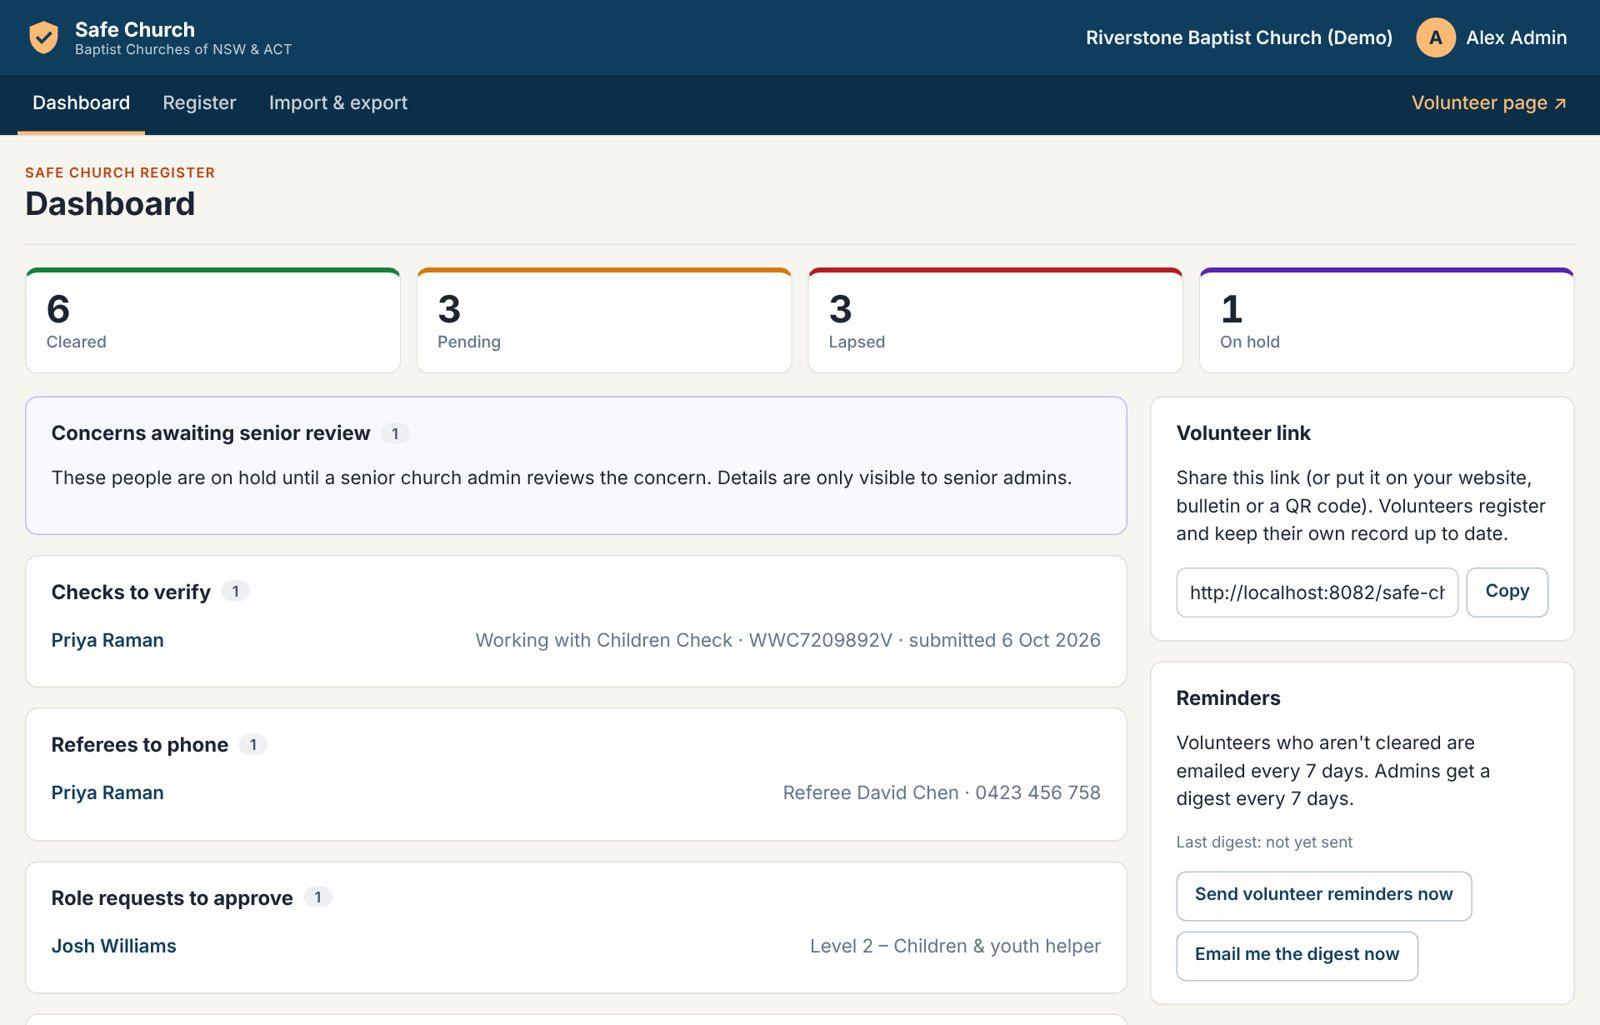
Task: Go to Import & export tab
Action: [338, 103]
